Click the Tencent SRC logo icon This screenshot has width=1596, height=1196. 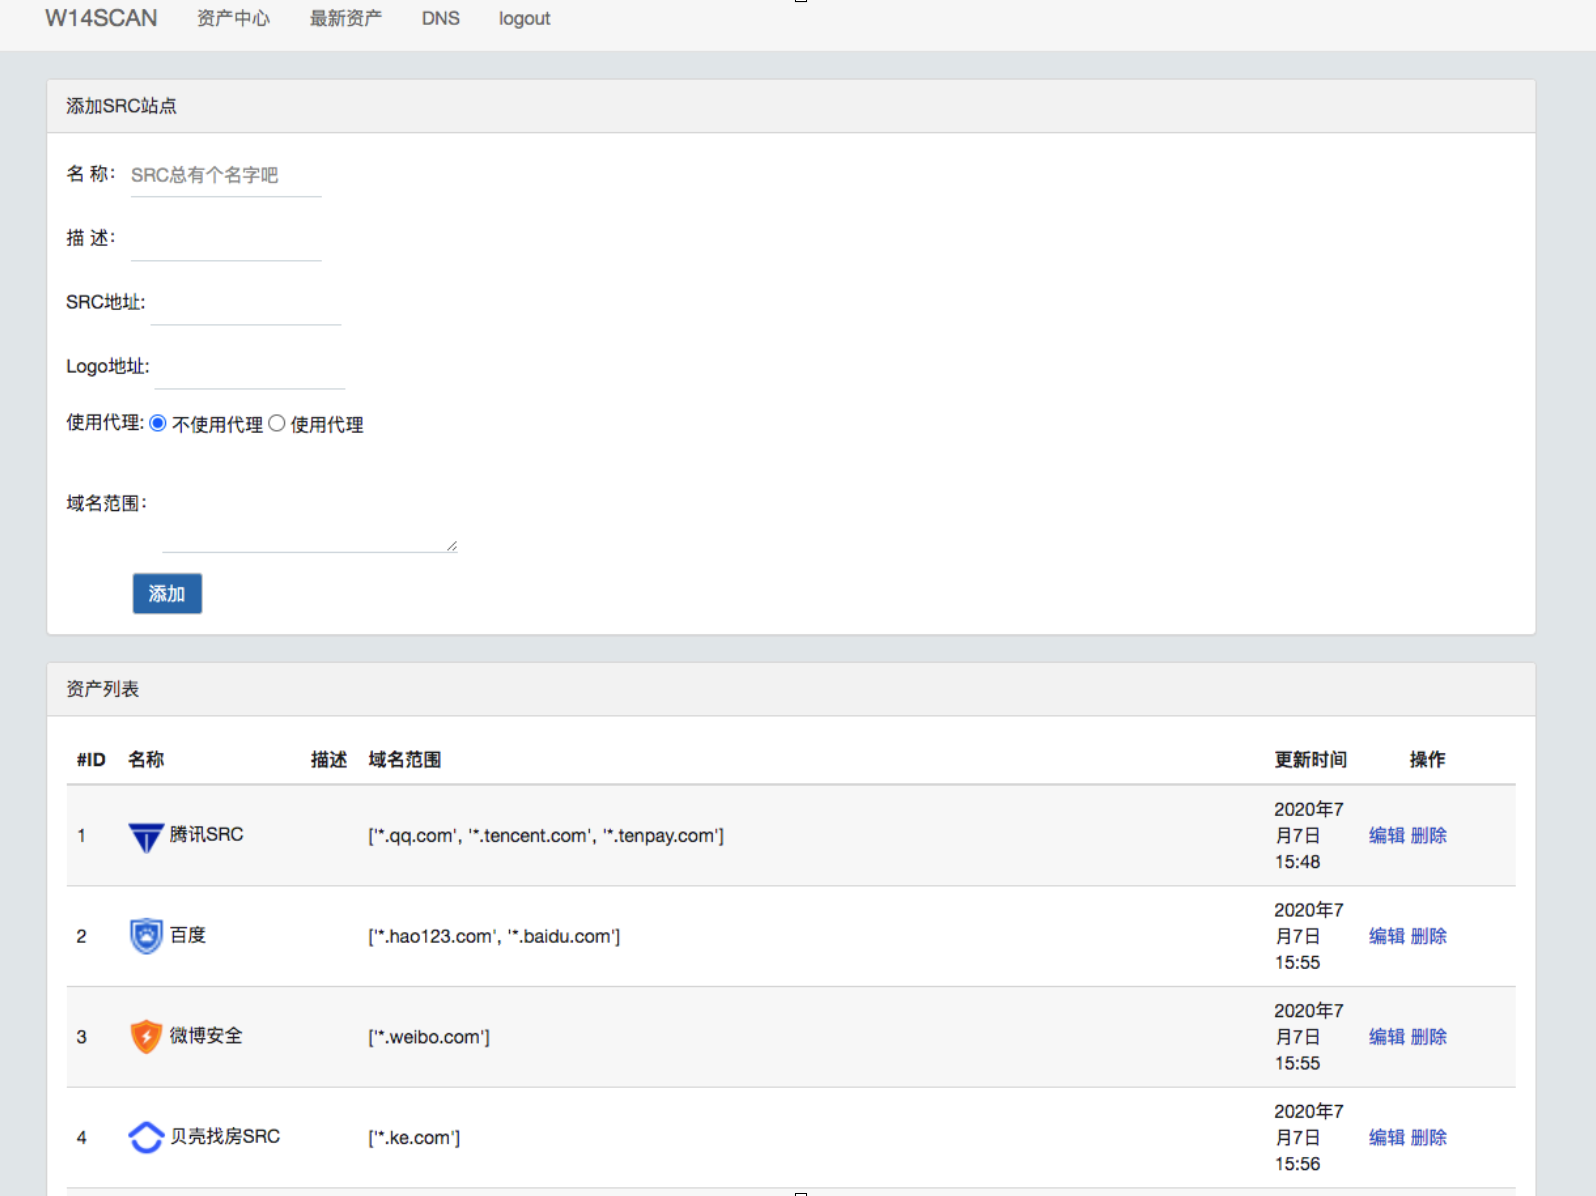[146, 836]
